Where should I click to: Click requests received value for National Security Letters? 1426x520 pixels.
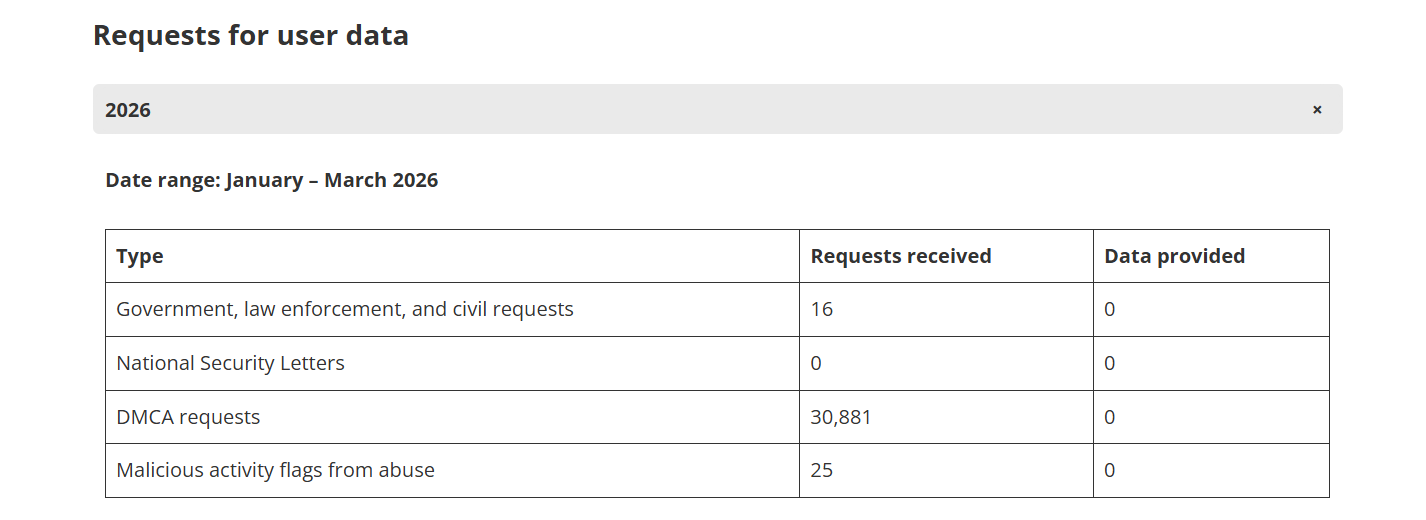click(816, 364)
